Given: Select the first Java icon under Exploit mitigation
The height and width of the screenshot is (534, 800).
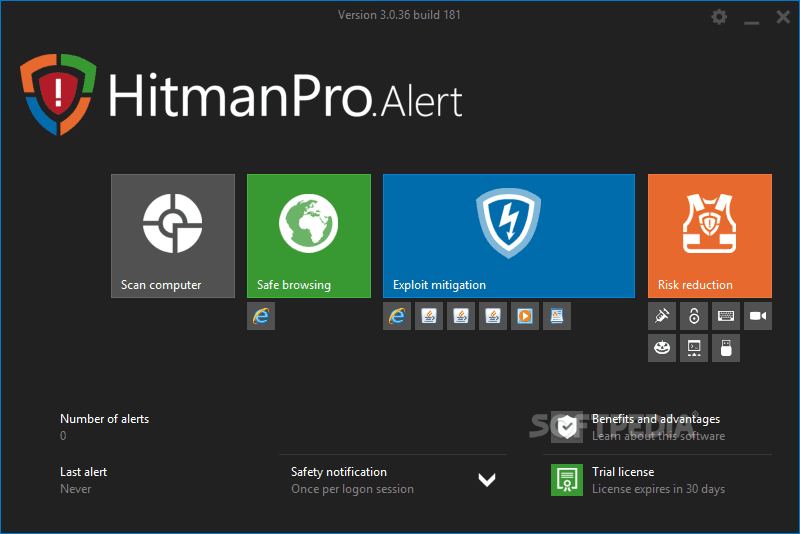Looking at the screenshot, I should (x=429, y=316).
